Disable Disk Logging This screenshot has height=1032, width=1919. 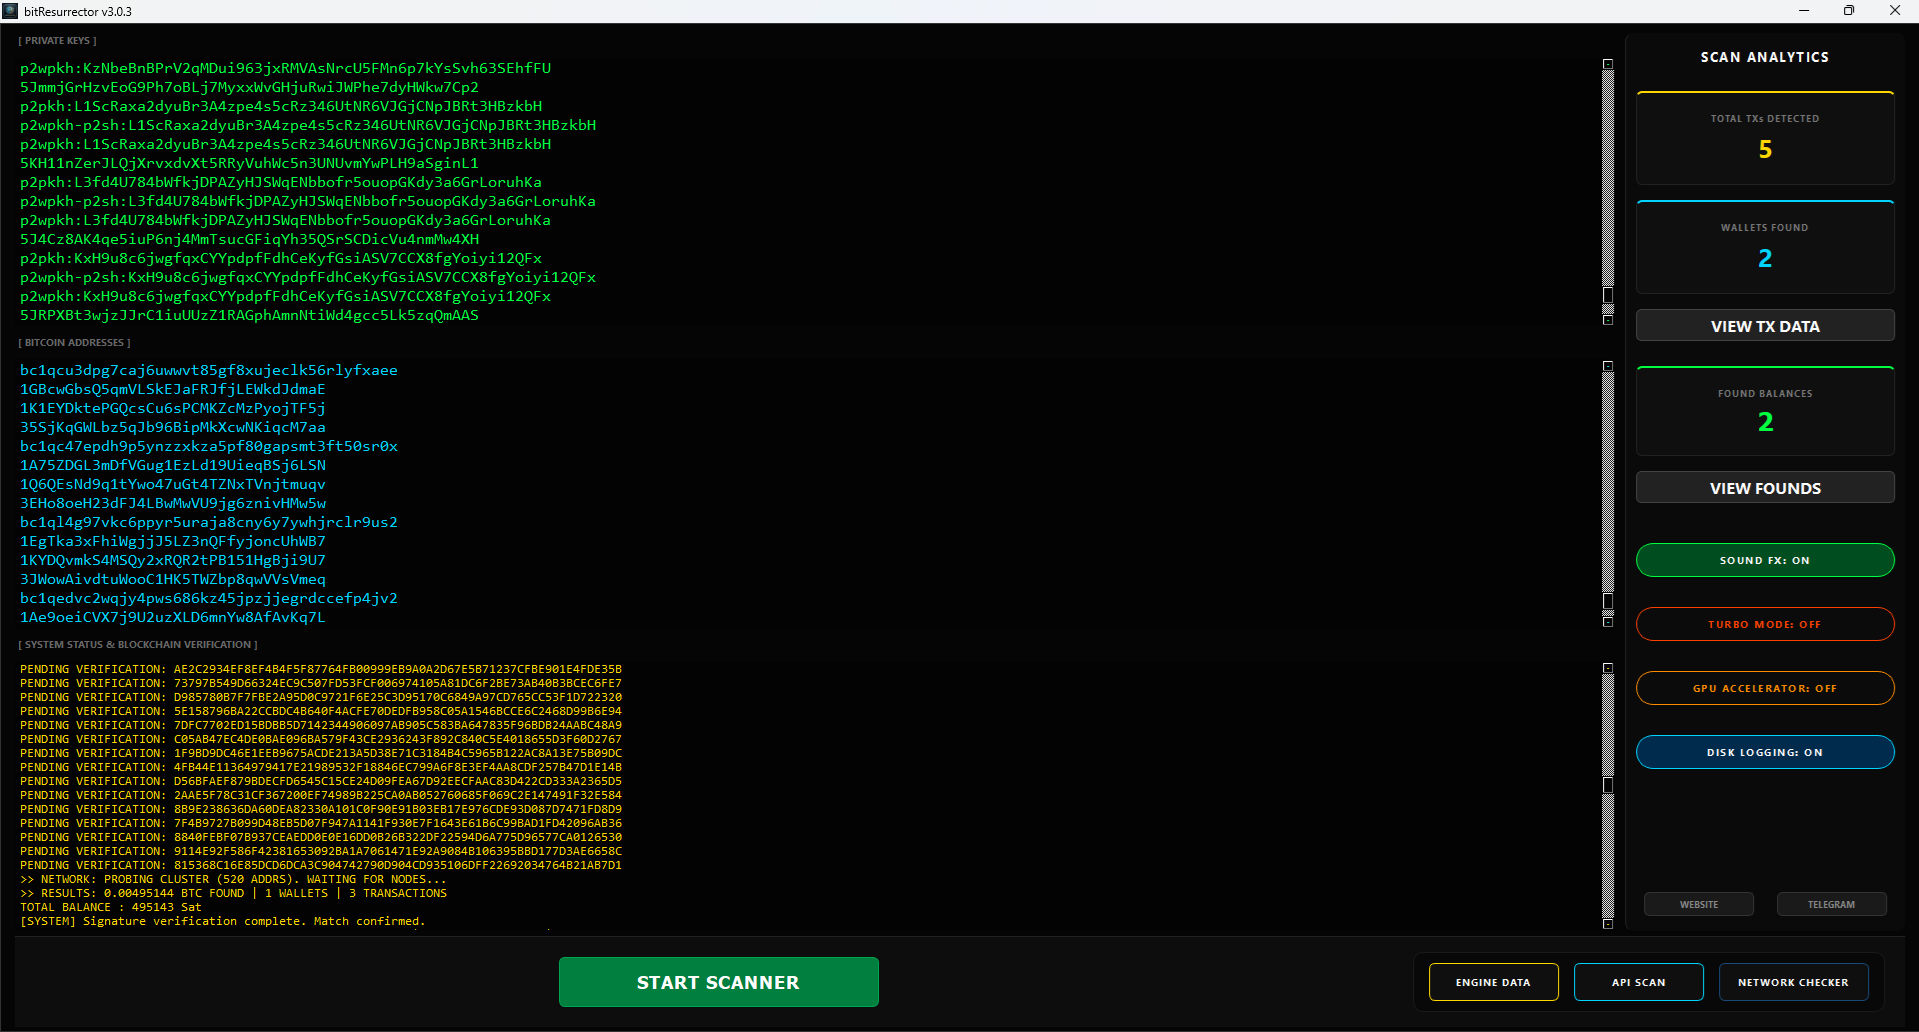[x=1764, y=752]
